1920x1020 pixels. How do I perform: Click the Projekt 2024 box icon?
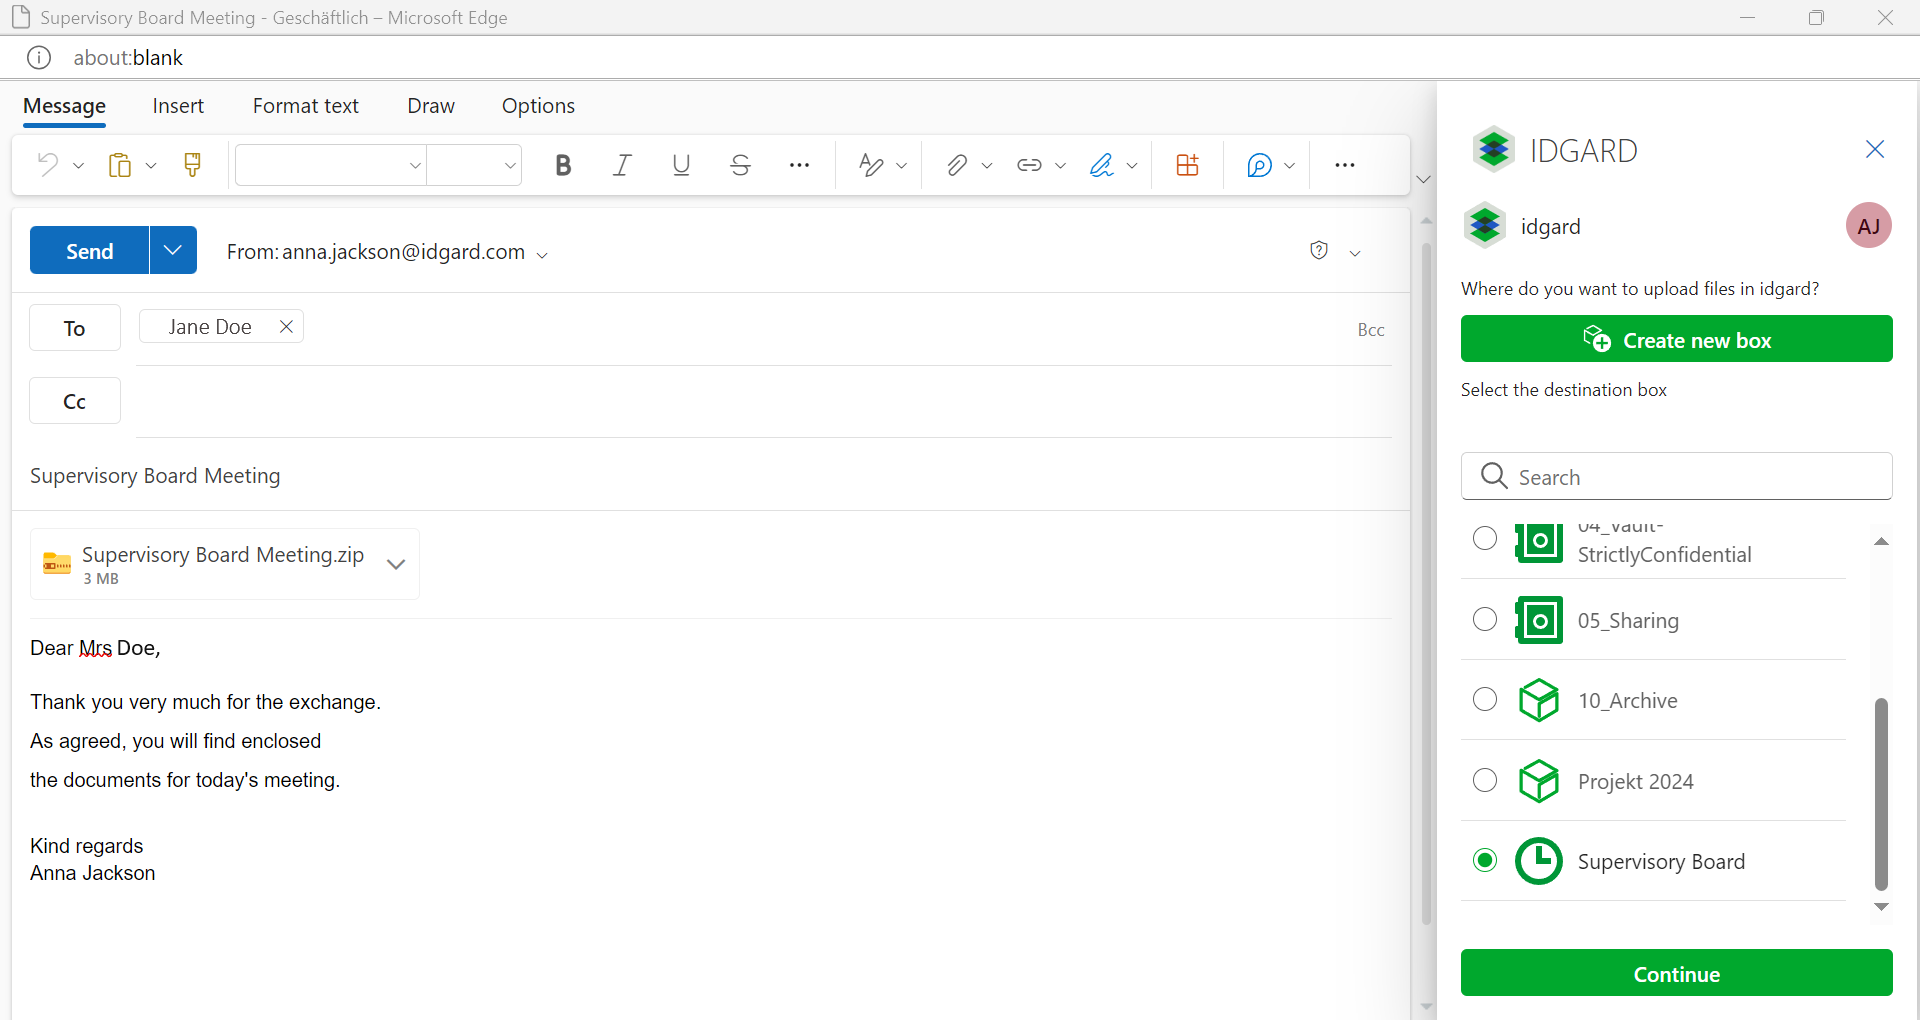click(x=1539, y=781)
